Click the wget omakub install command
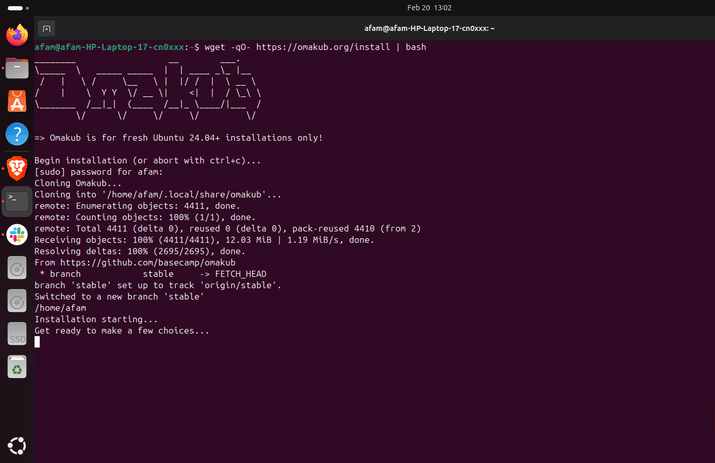This screenshot has height=463, width=715. (315, 47)
